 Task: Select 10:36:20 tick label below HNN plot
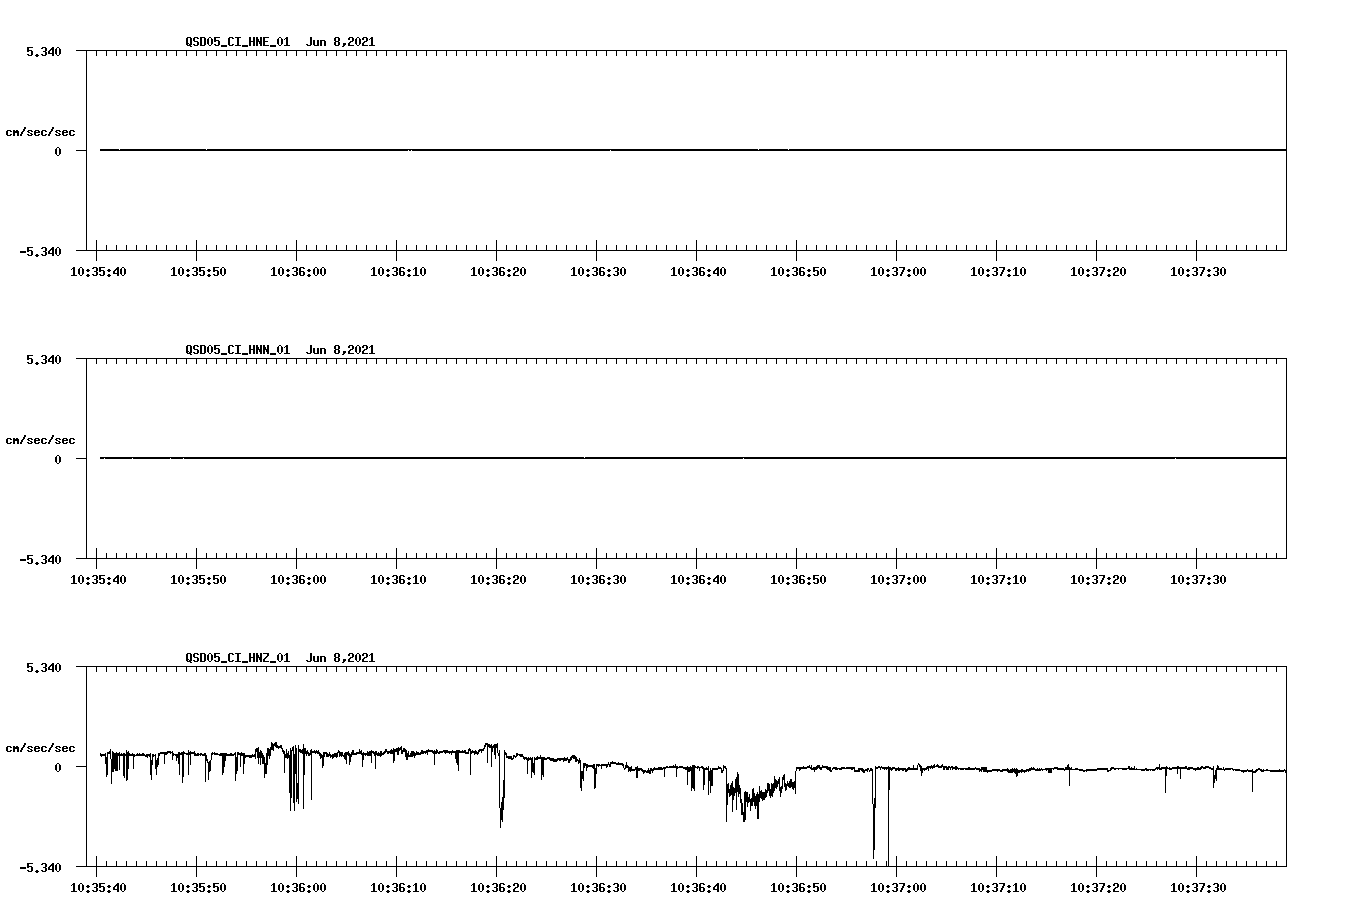click(x=498, y=580)
